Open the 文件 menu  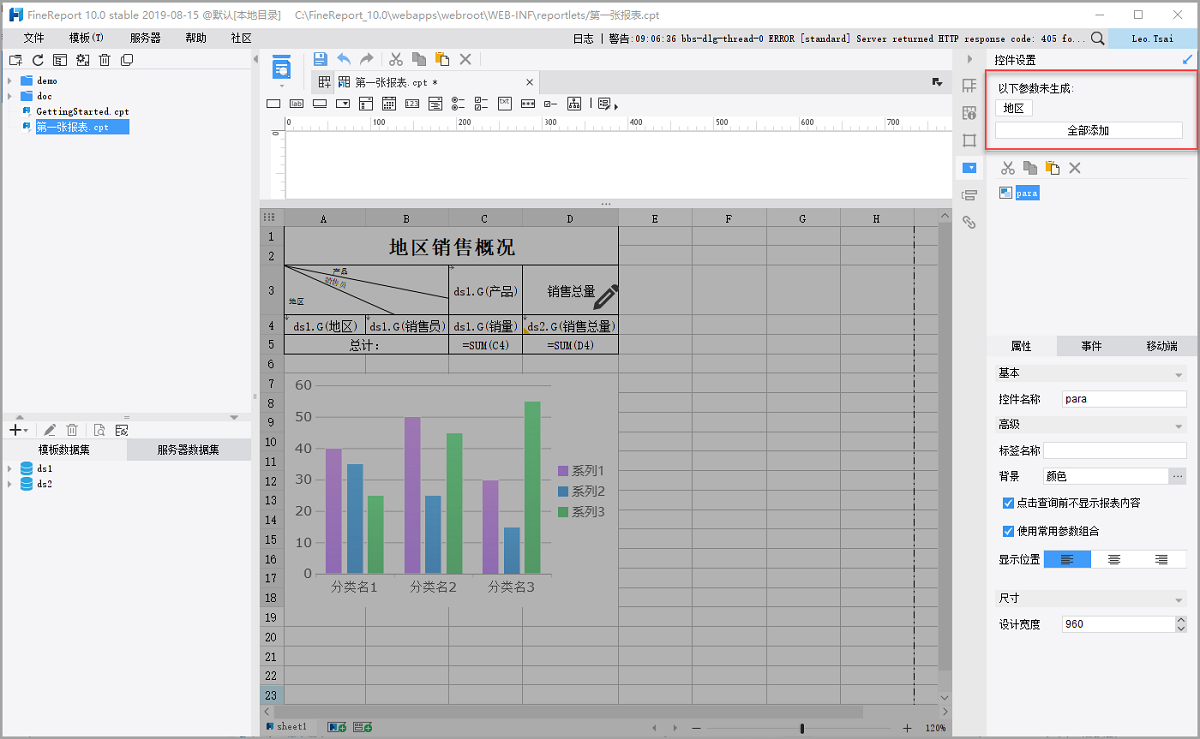34,38
